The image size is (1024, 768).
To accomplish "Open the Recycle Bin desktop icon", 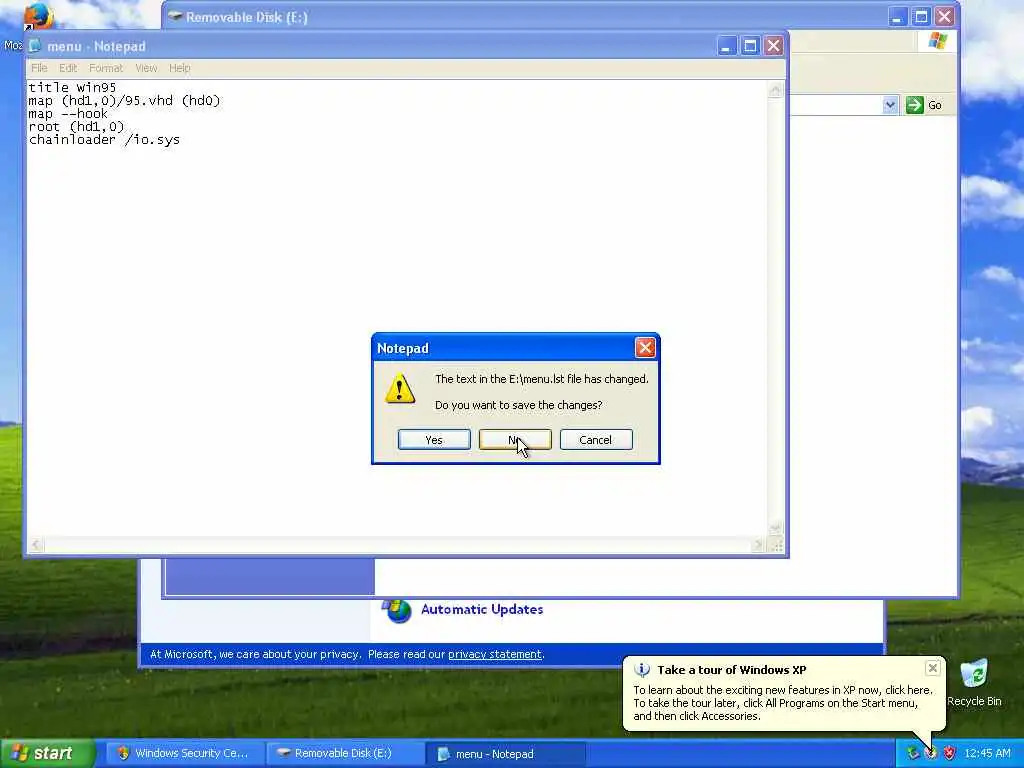I will click(974, 682).
